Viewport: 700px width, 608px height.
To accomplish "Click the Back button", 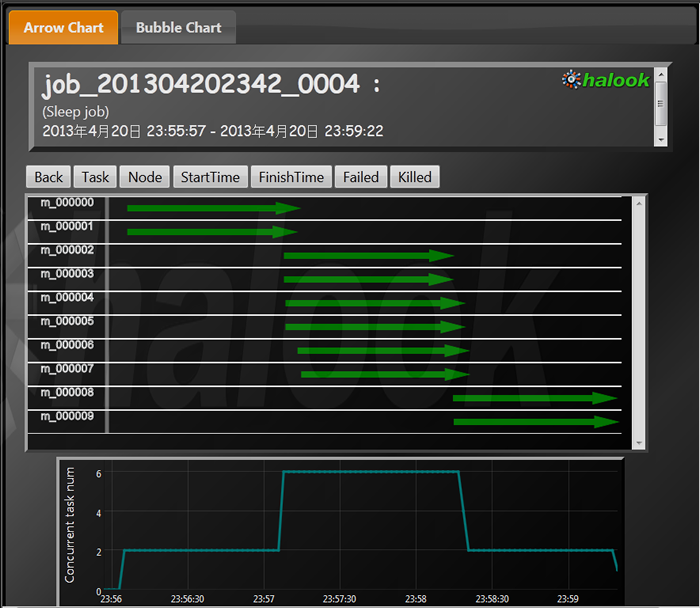I will coord(48,177).
